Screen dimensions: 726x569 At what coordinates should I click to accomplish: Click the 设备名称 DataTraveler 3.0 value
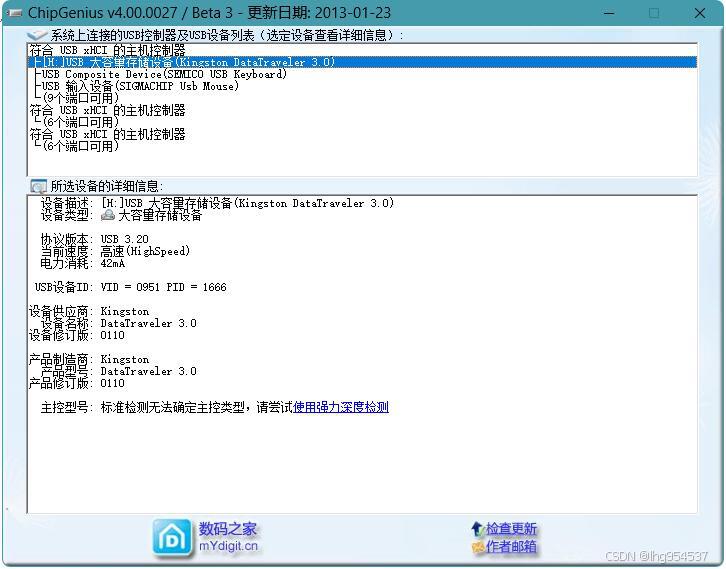tap(148, 324)
